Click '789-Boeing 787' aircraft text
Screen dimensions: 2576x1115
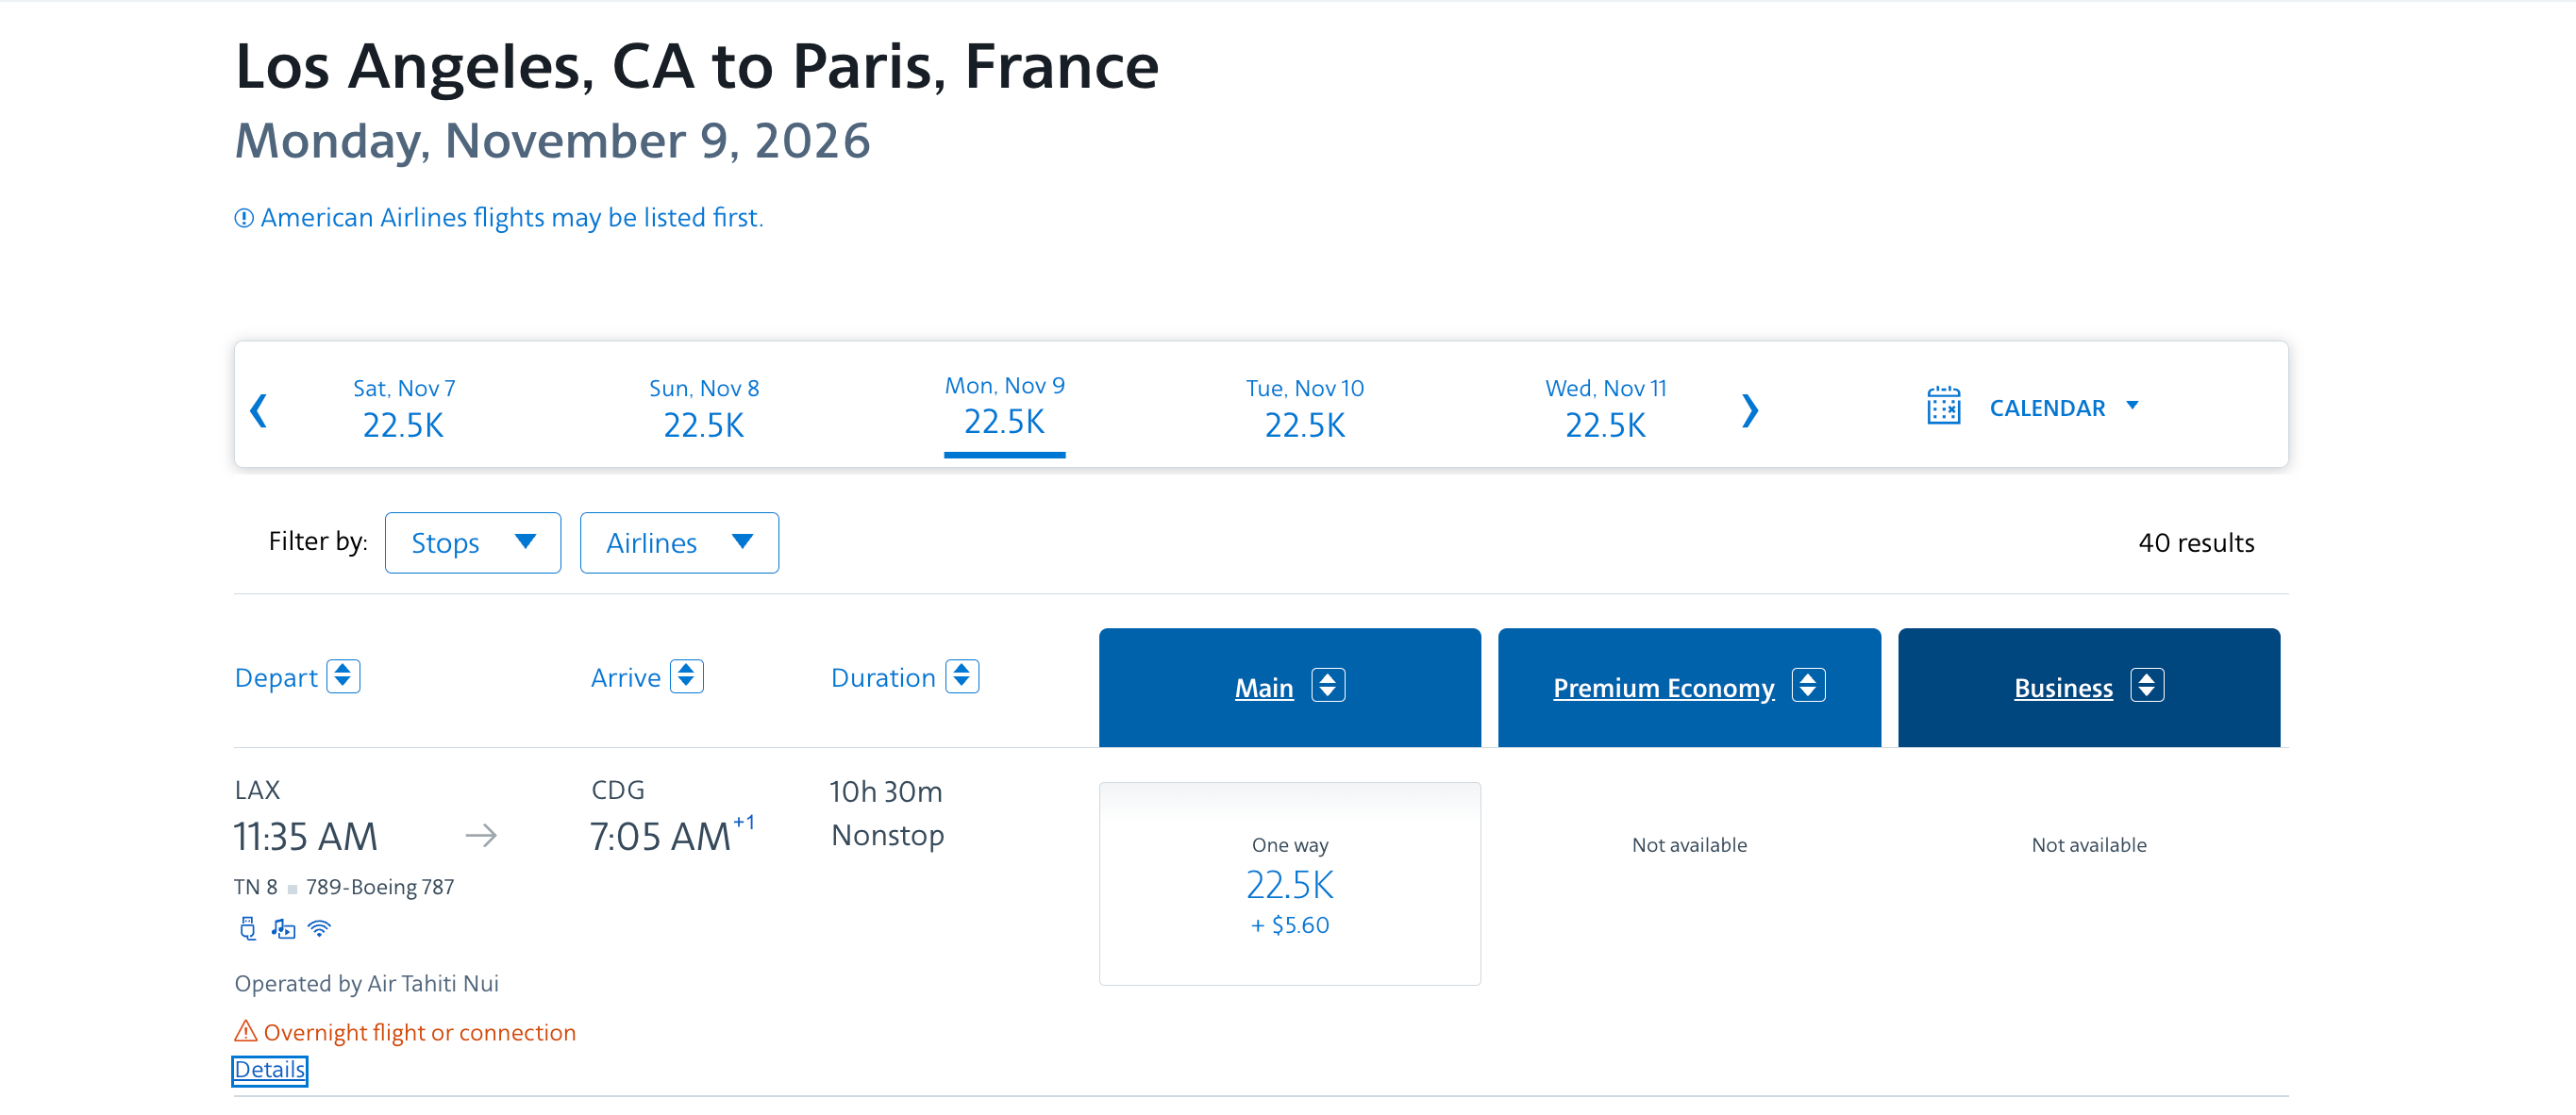click(x=380, y=887)
